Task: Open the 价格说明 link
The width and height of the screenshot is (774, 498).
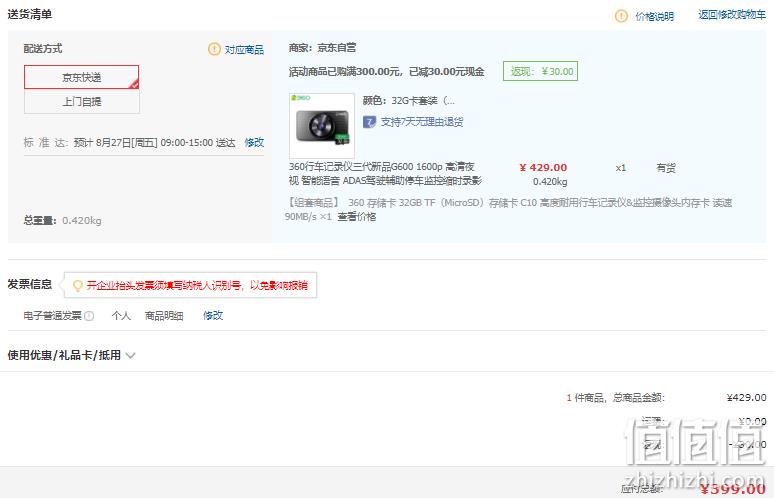Action: (654, 16)
